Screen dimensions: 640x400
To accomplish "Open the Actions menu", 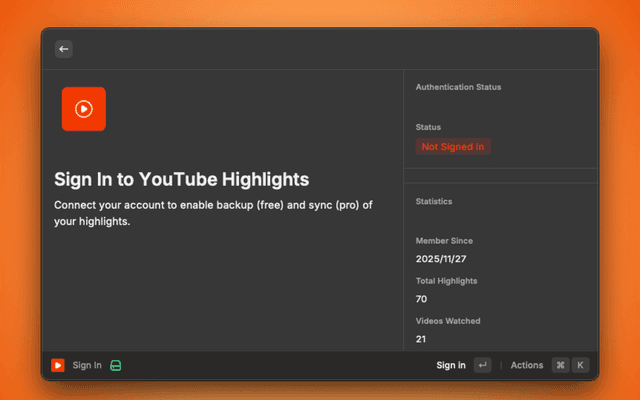I will (x=527, y=365).
